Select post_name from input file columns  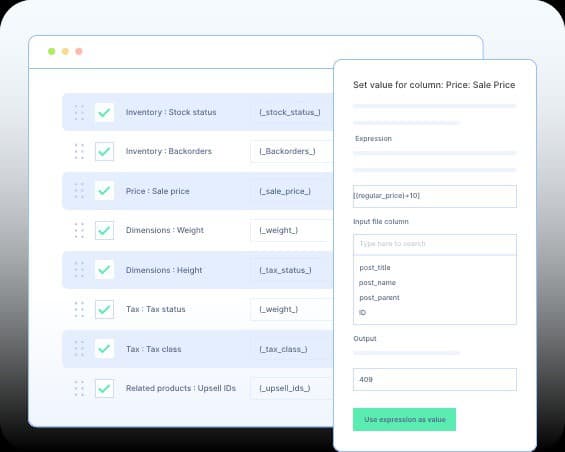377,283
